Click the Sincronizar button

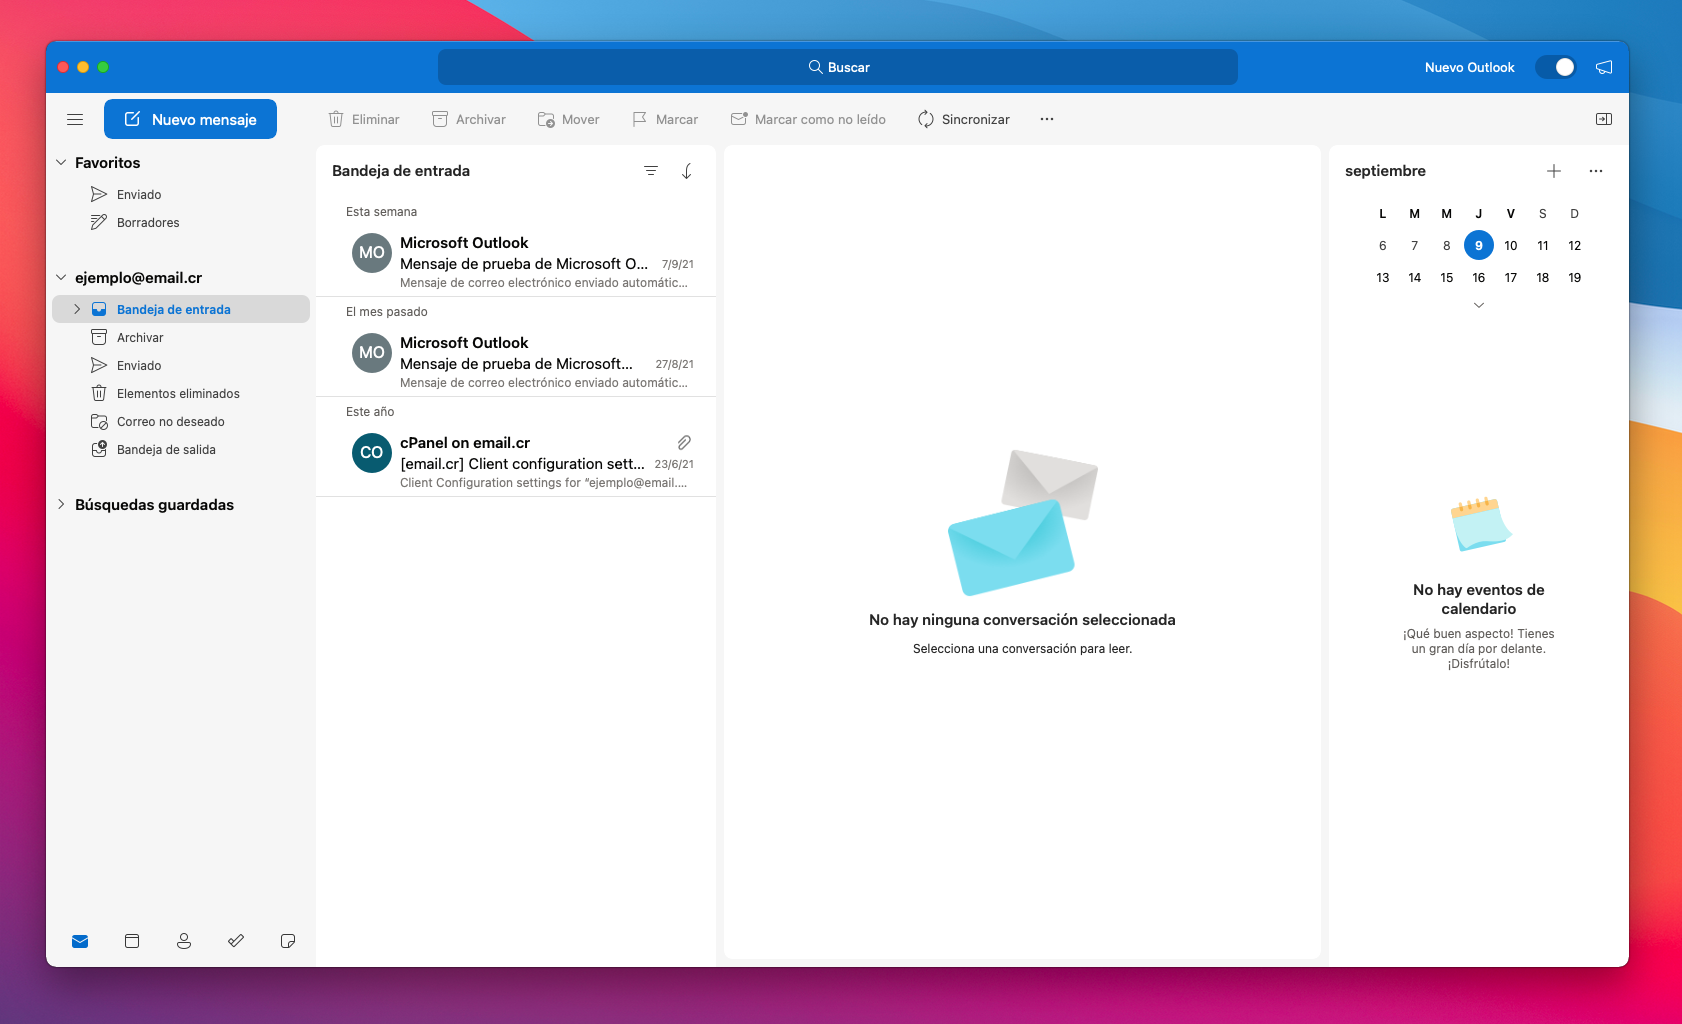964,119
